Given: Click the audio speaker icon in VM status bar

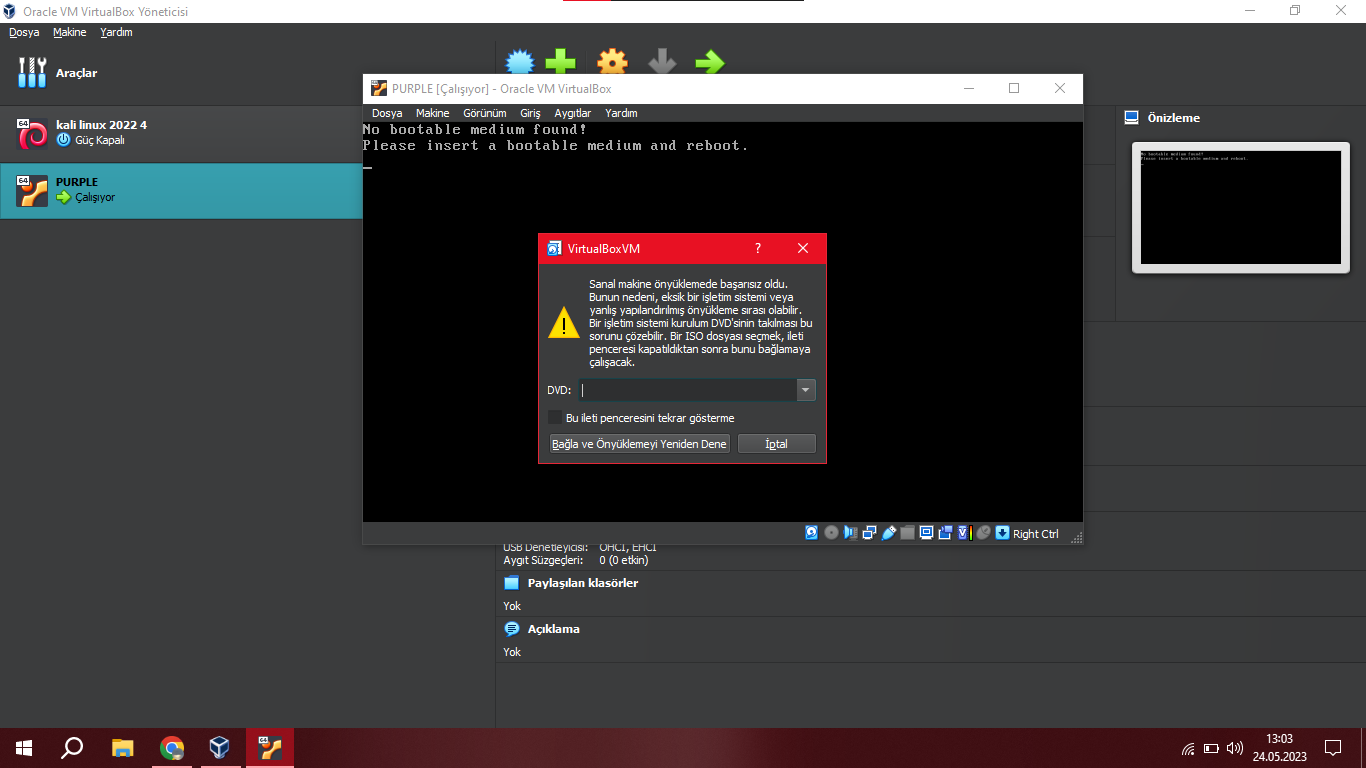Looking at the screenshot, I should point(850,533).
